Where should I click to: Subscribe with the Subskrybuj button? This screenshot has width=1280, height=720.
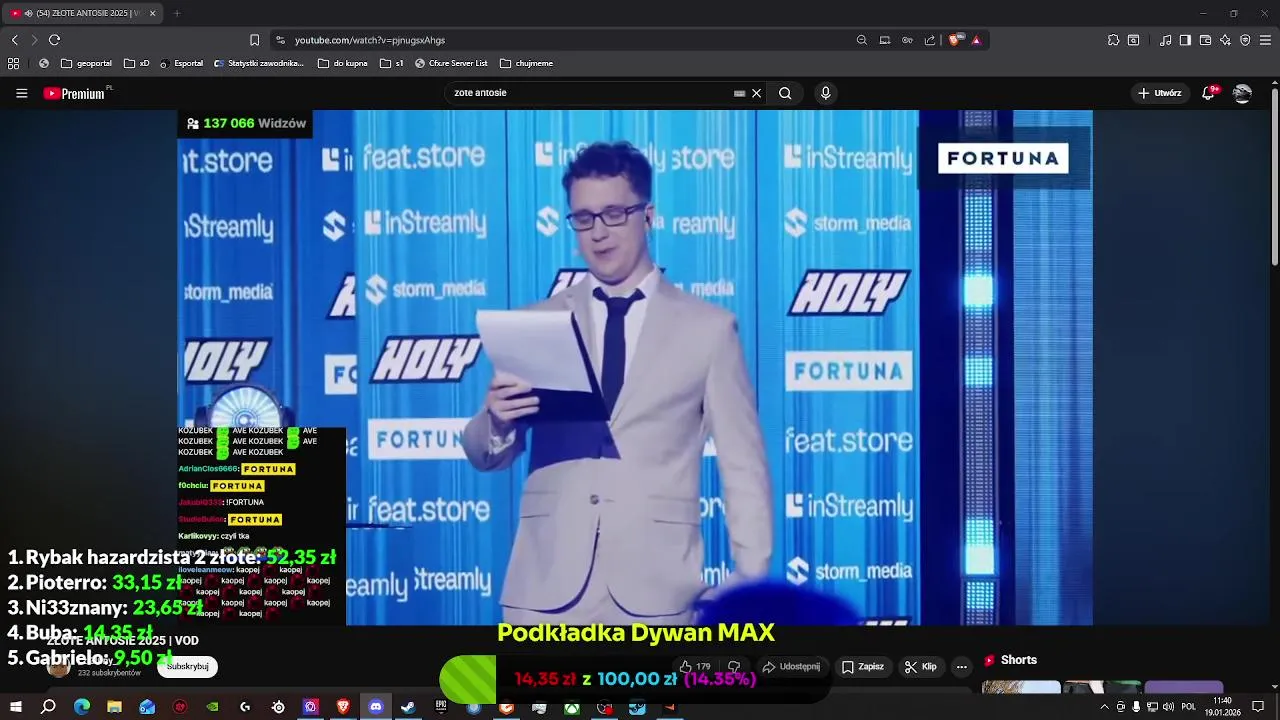[x=187, y=666]
